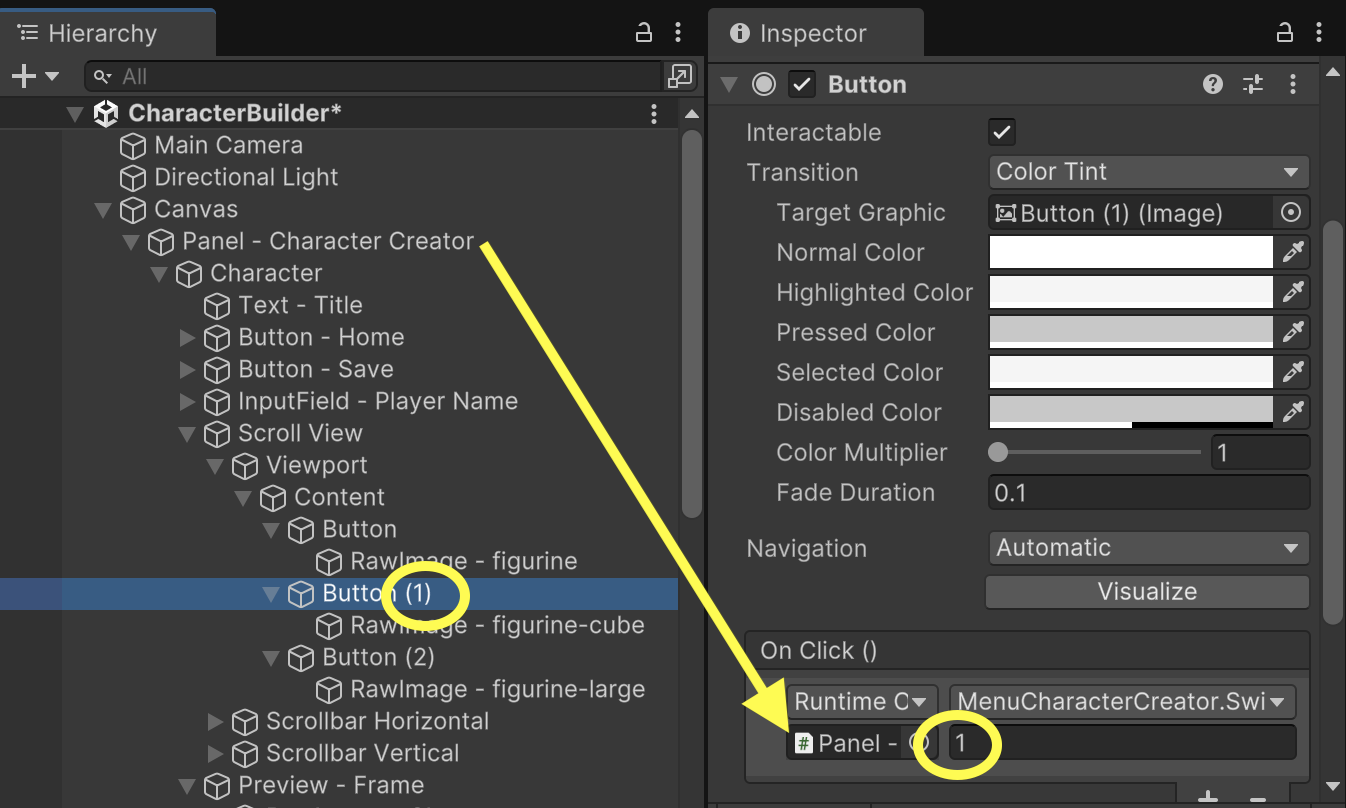
Task: Expand the Button - Home tree item
Action: (187, 338)
